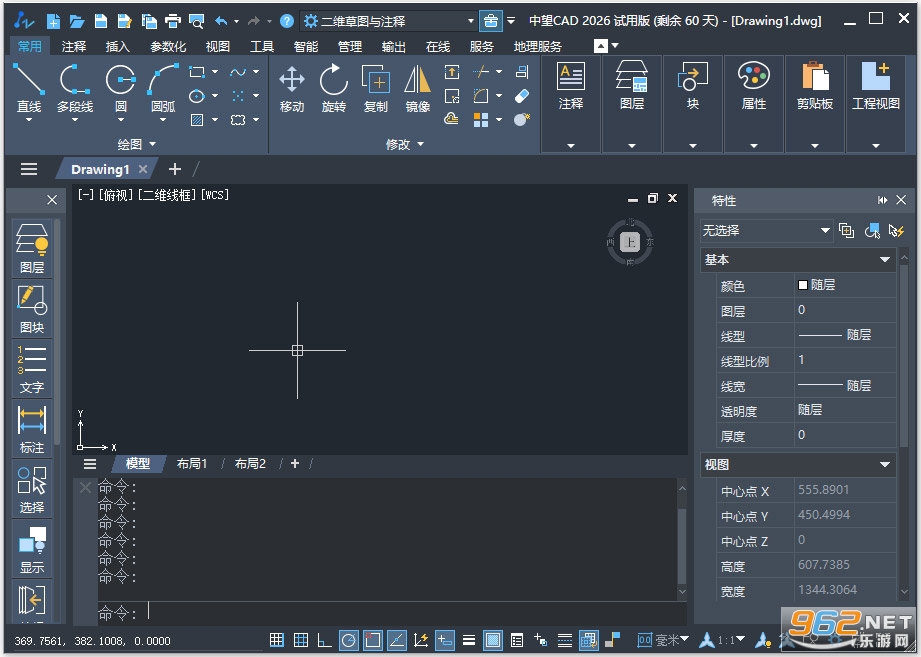Screen dimensions: 921x657
Task: Select the 圆弧 arc tool
Action: click(x=163, y=88)
